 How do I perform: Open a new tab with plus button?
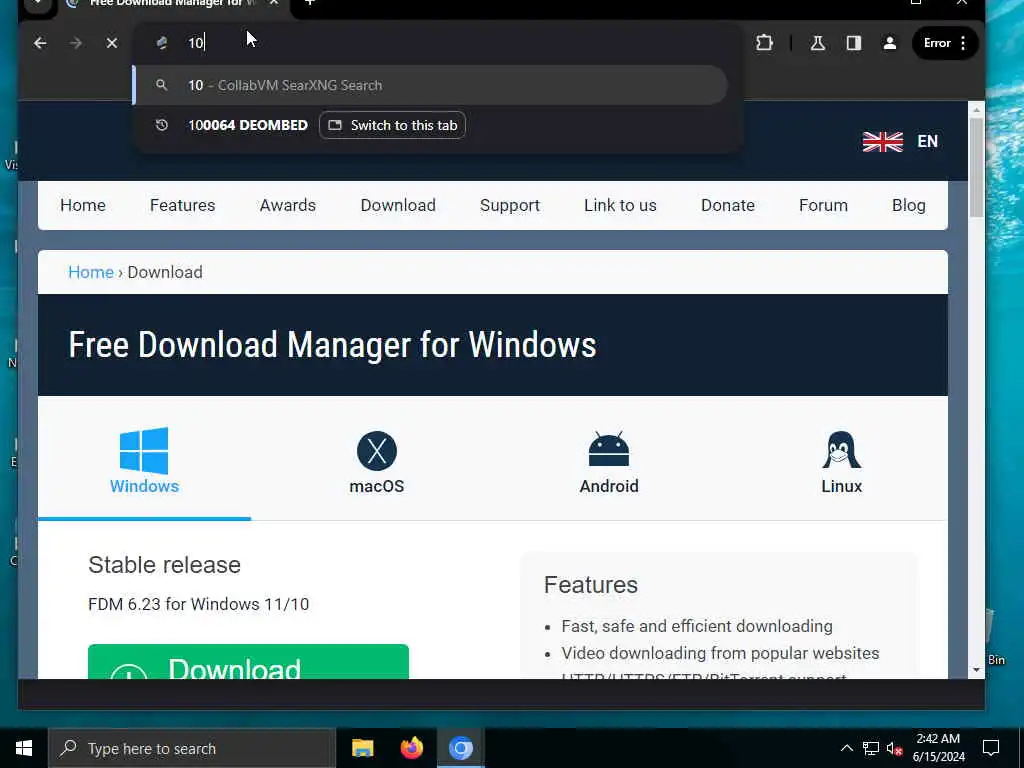coord(310,3)
